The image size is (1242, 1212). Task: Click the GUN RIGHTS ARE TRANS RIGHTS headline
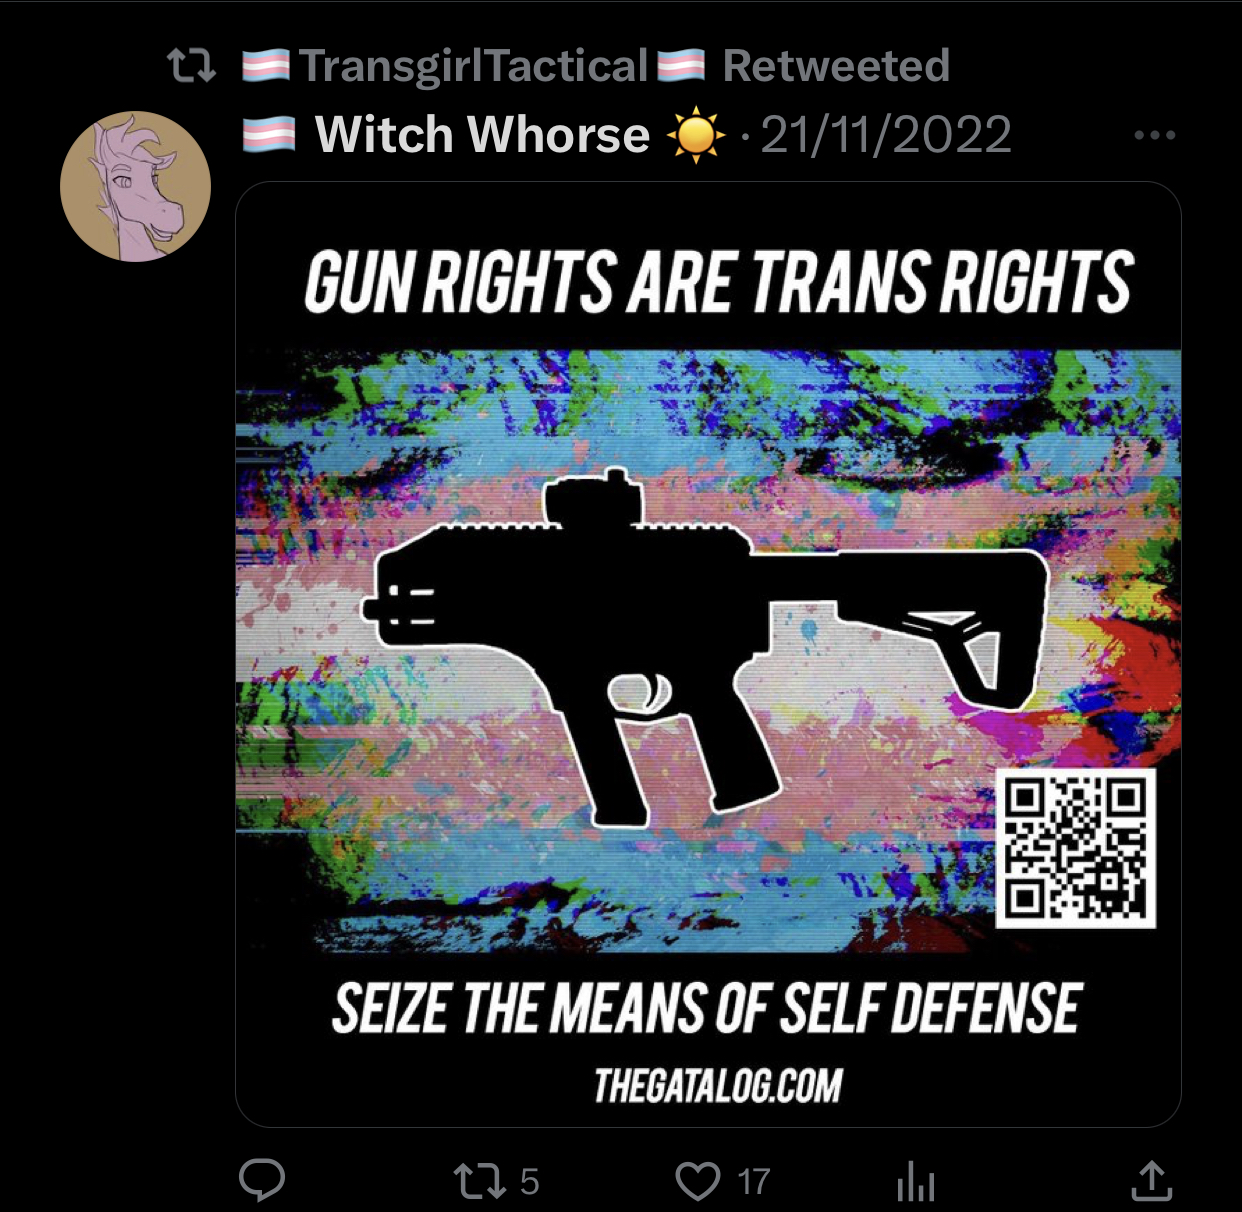(719, 282)
